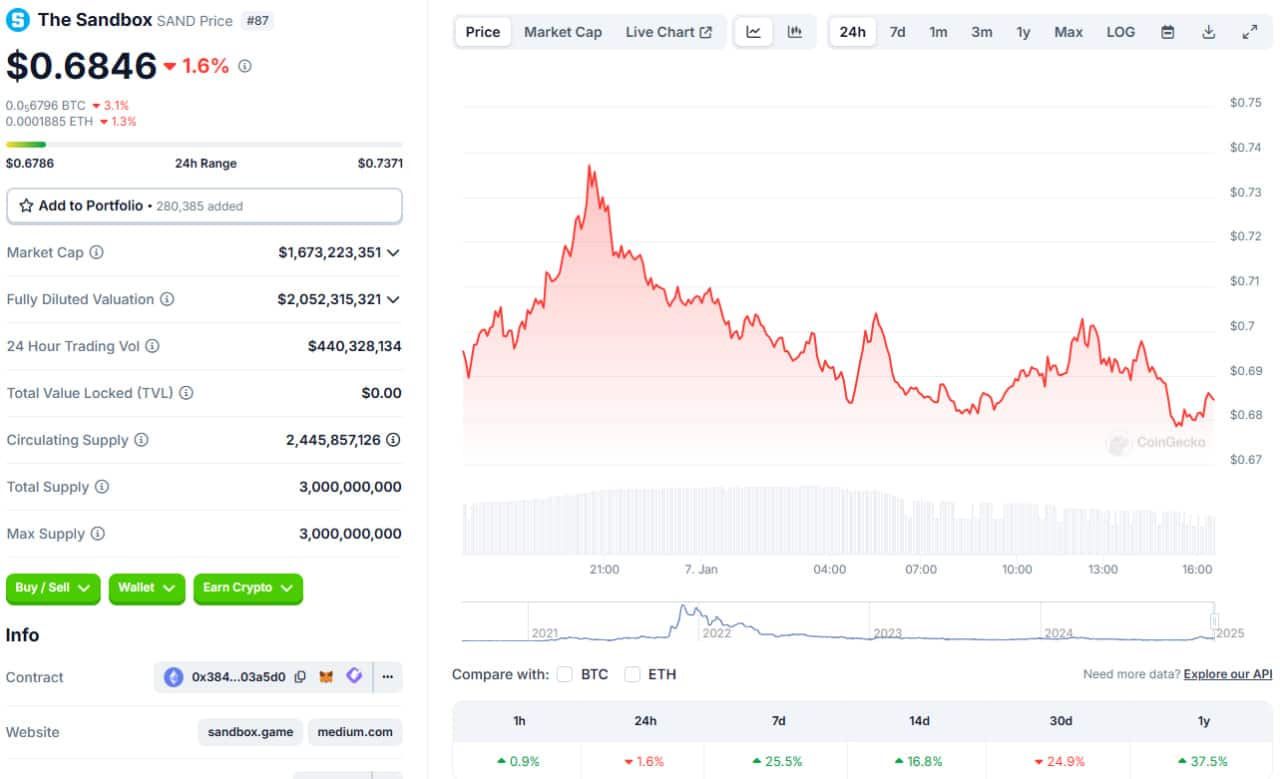1280x779 pixels.
Task: Click the star icon in Add to Portfolio
Action: (26, 205)
